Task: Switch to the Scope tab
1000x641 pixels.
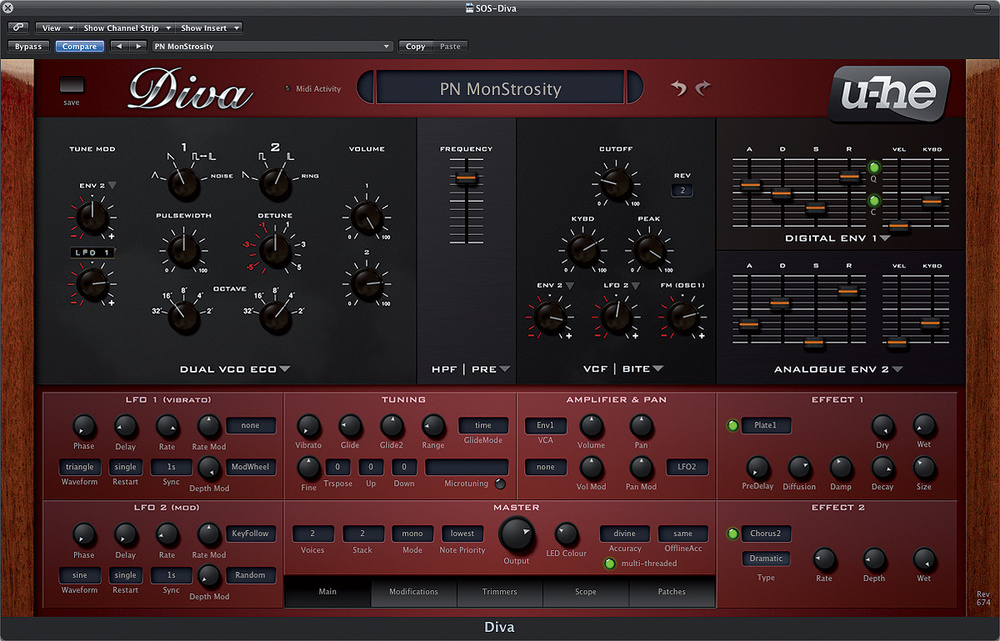Action: pyautogui.click(x=585, y=591)
